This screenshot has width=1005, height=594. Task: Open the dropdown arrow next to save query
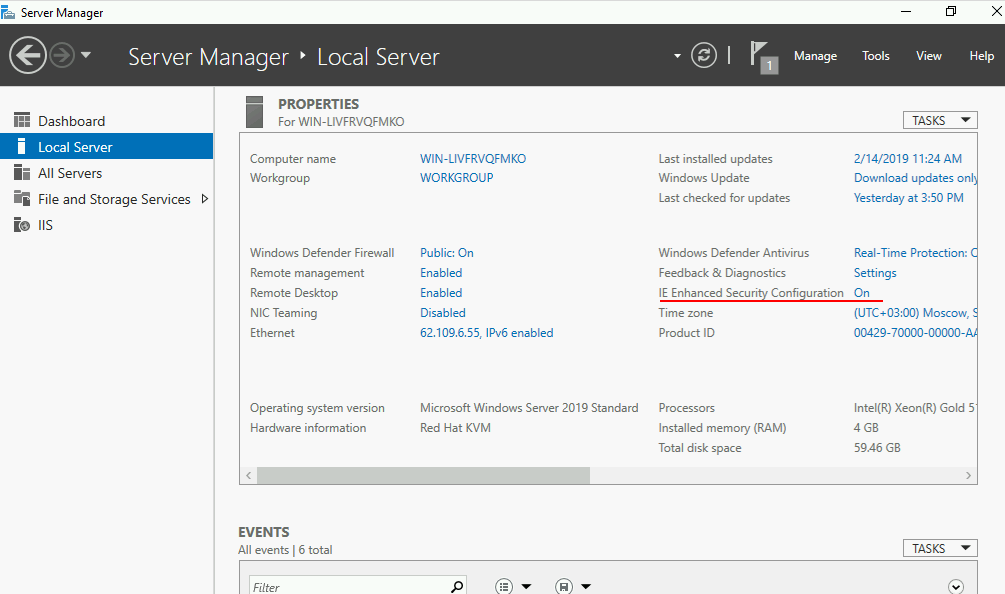point(586,586)
